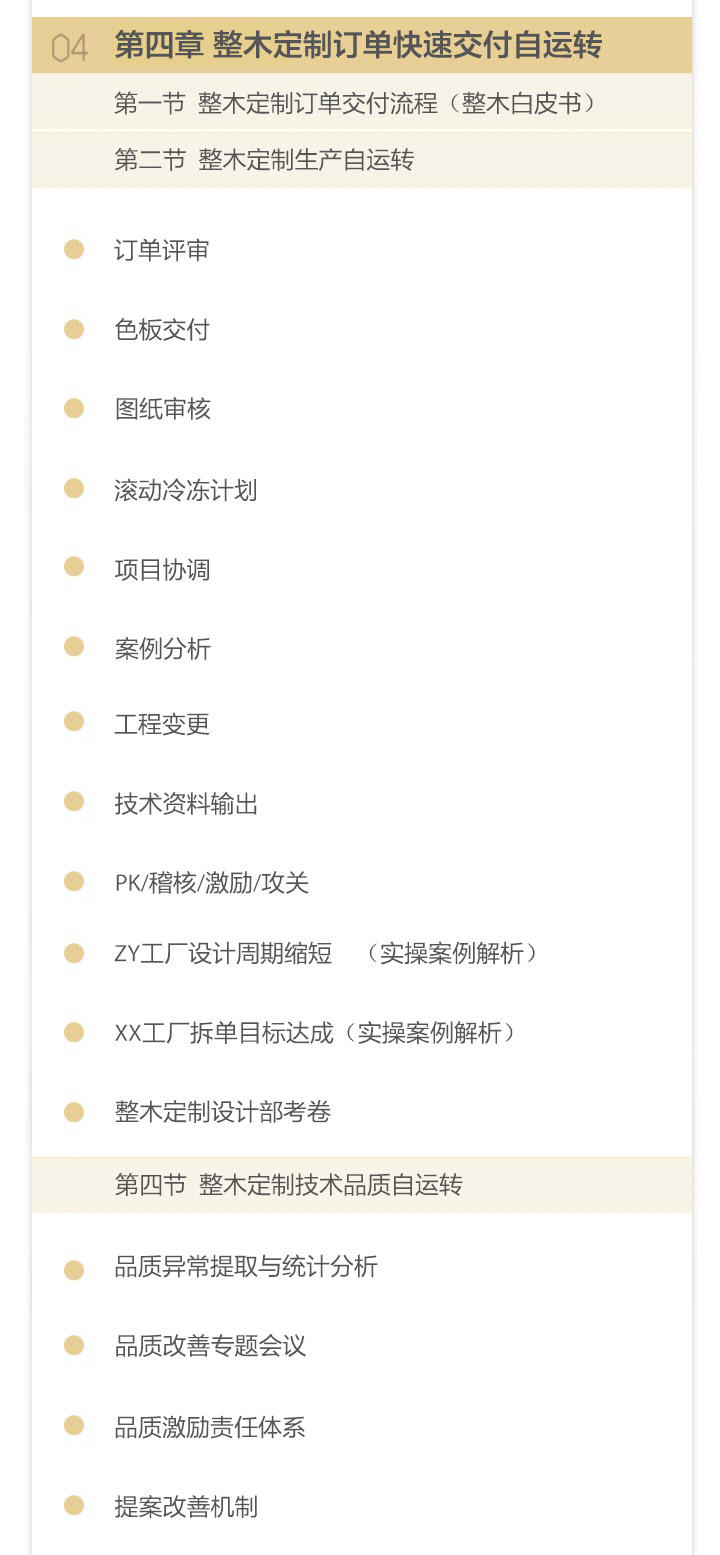Screen dimensions: 720x1555
Task: Collapse section 第二节 整木定制生产自运转
Action: tap(264, 160)
